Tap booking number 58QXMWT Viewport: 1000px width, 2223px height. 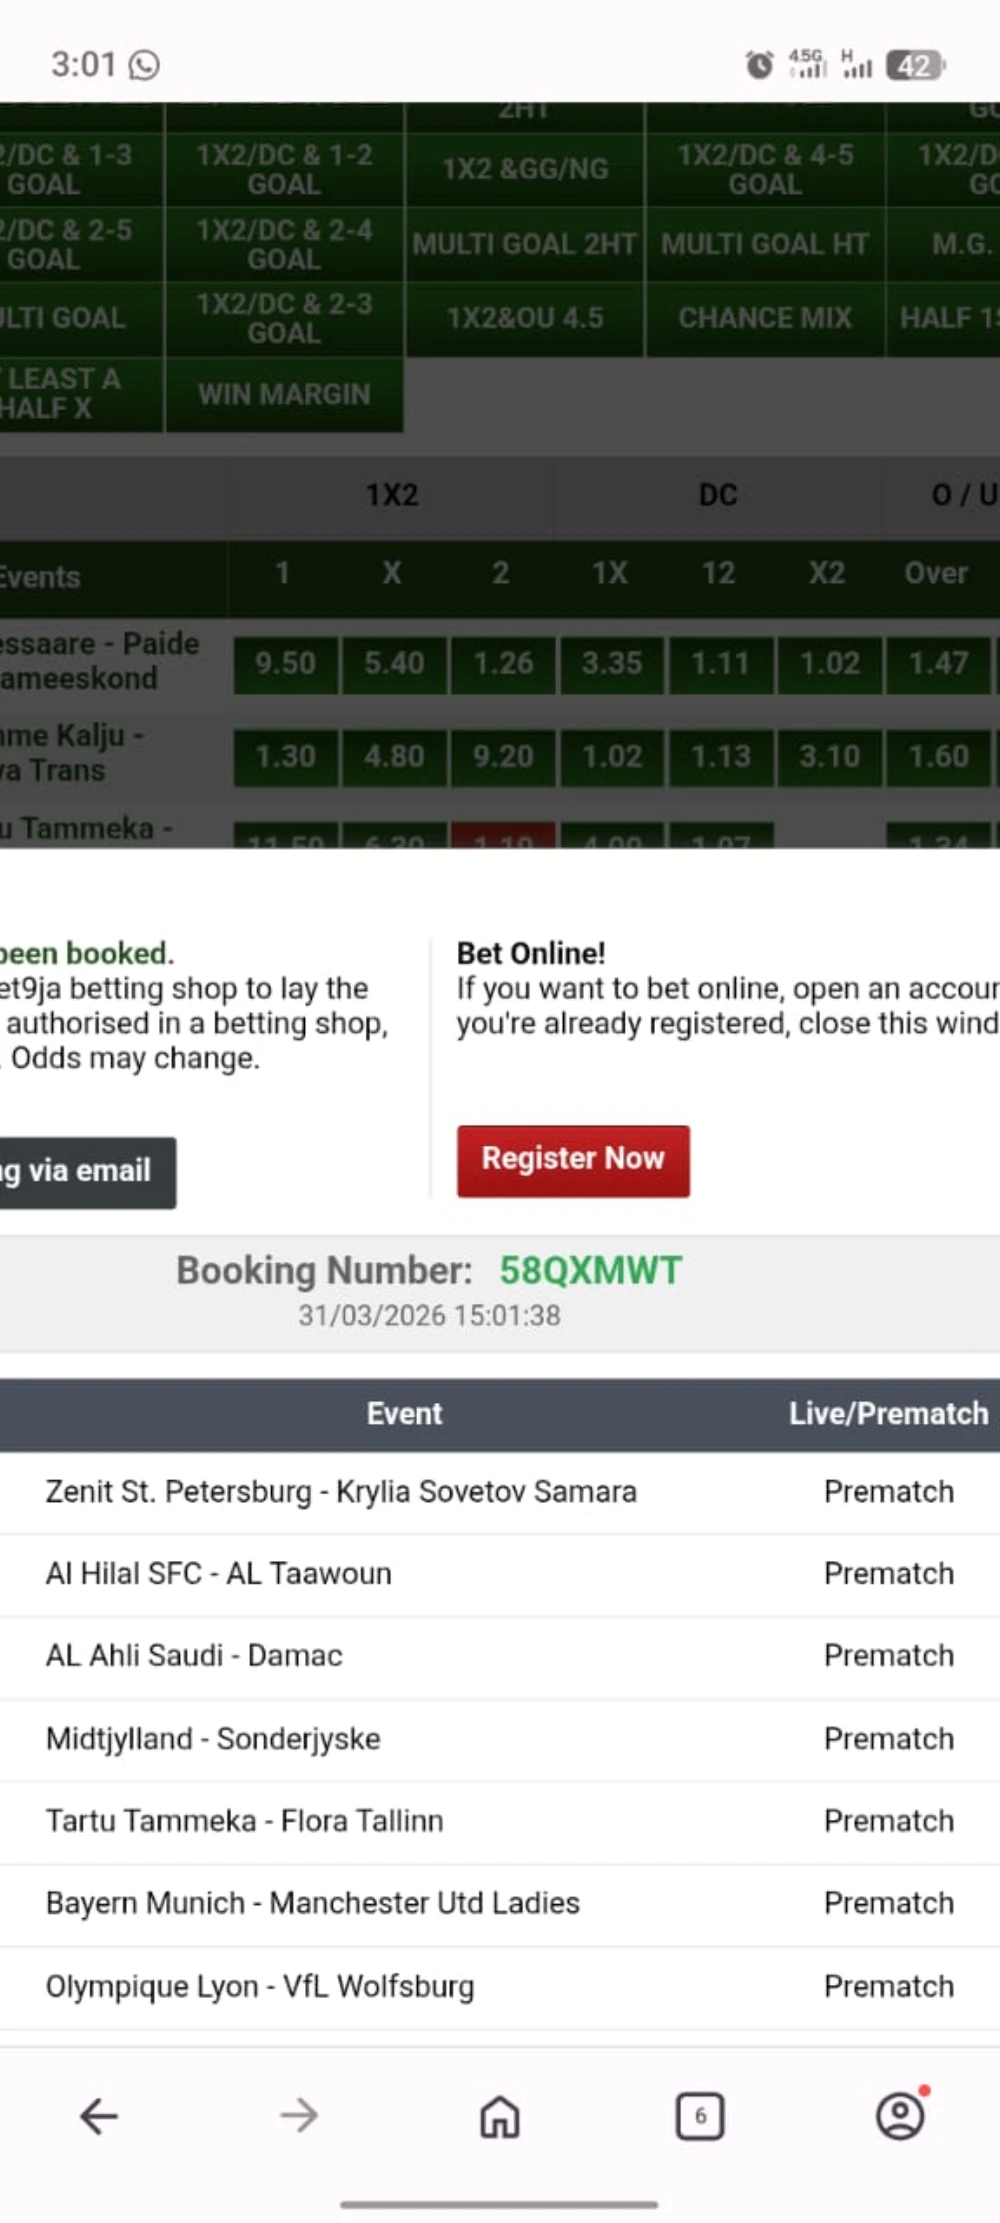click(x=590, y=1271)
